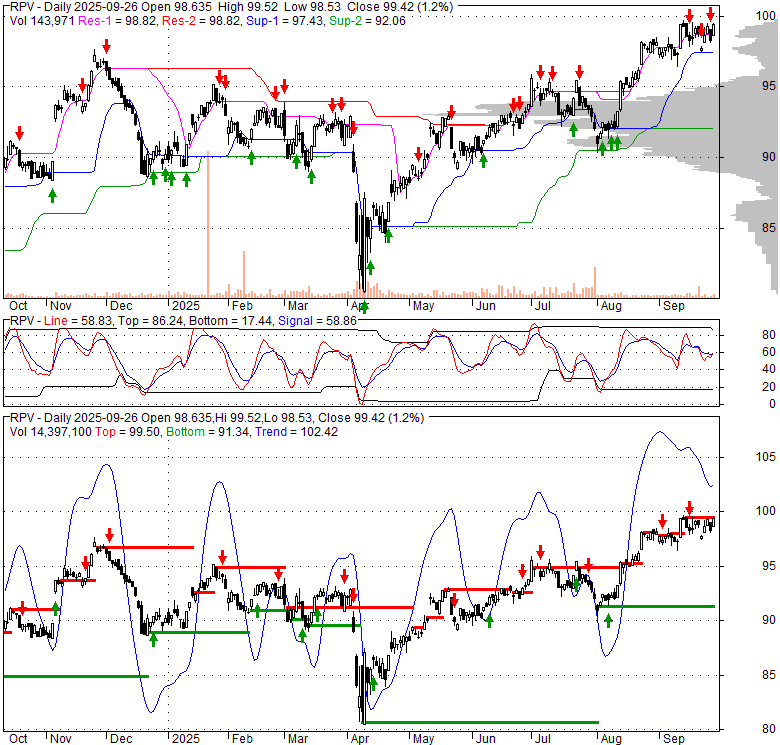Click the Jul label on top chart time axis
Screen dimensions: 780x745
coord(542,306)
